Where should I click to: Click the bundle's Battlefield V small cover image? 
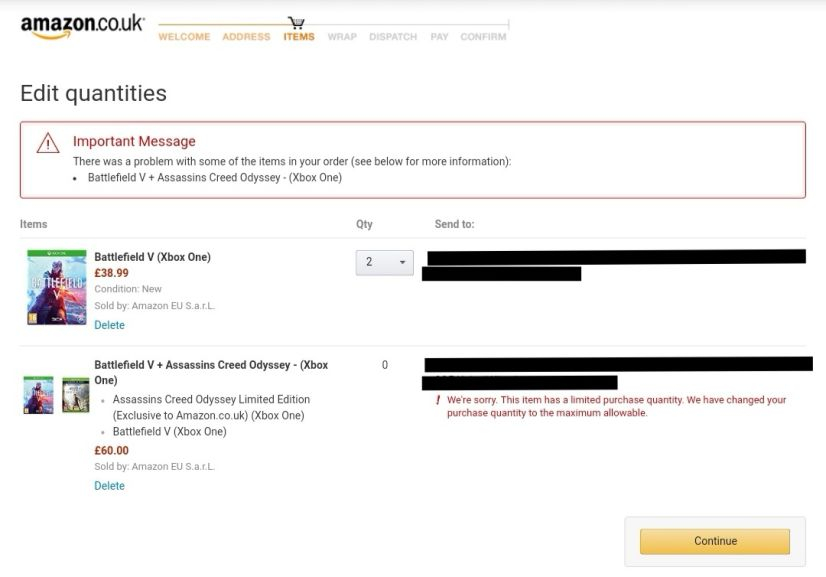[38, 395]
